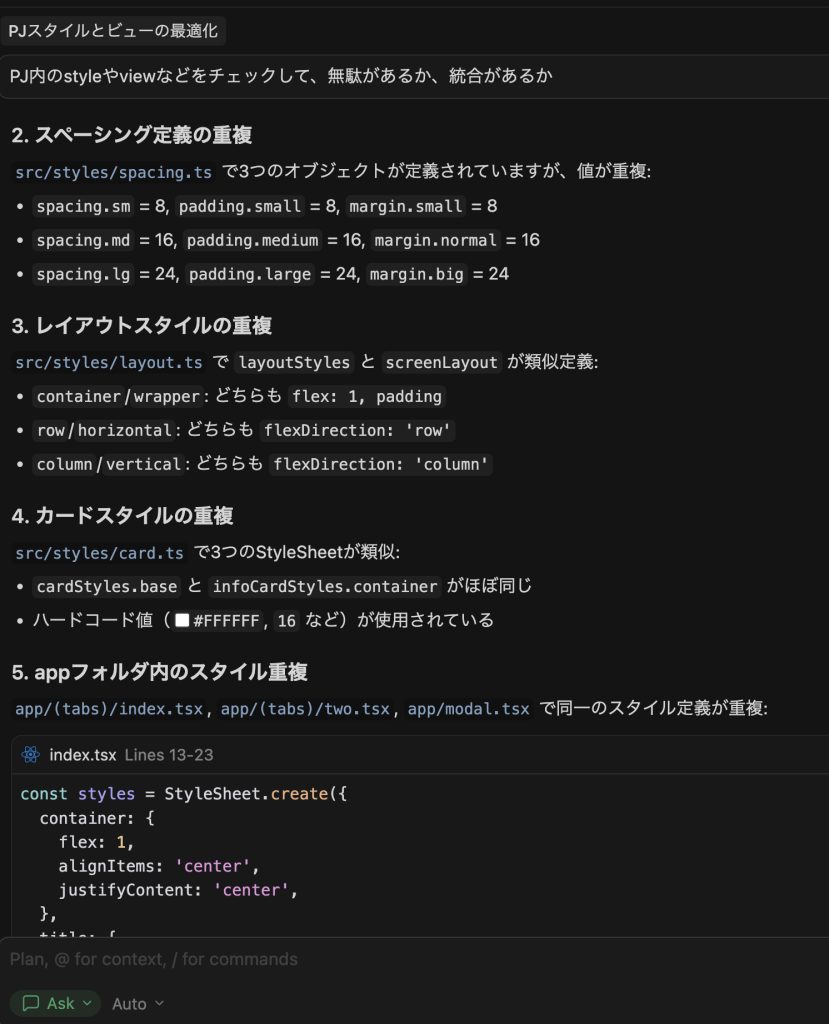Image resolution: width=829 pixels, height=1024 pixels.
Task: Open the src/styles/card.ts file link
Action: (100, 552)
